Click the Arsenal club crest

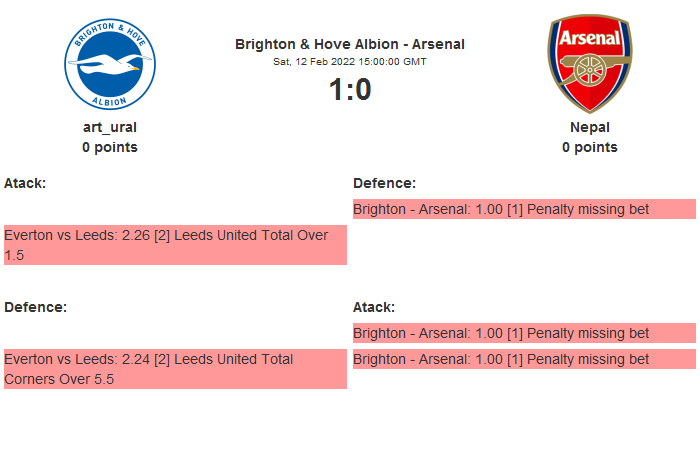click(589, 64)
